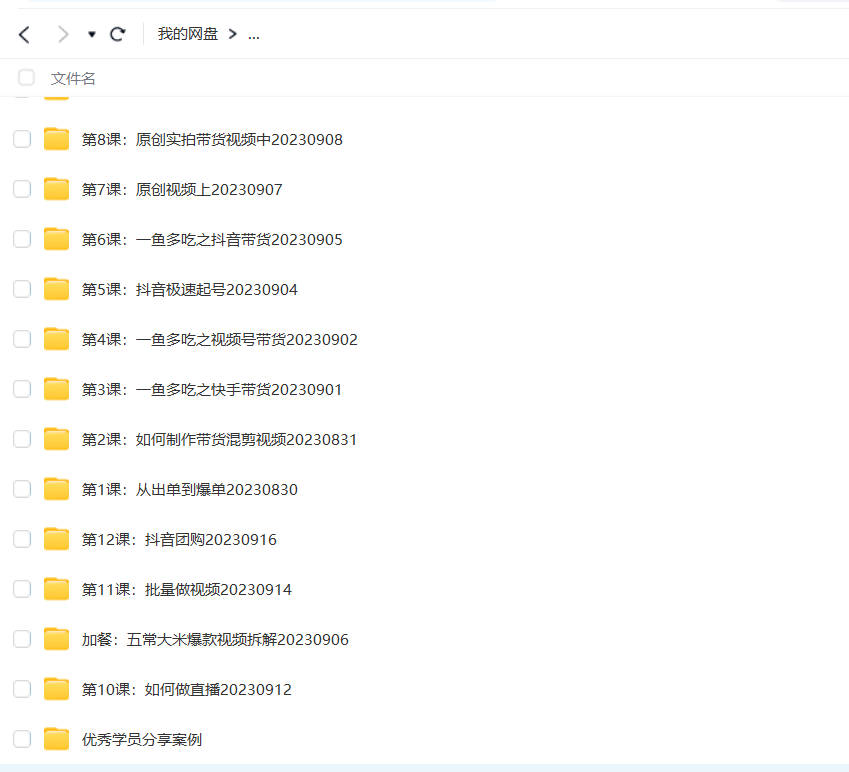Open 第1课：从出单到爆单20230830

tap(190, 489)
